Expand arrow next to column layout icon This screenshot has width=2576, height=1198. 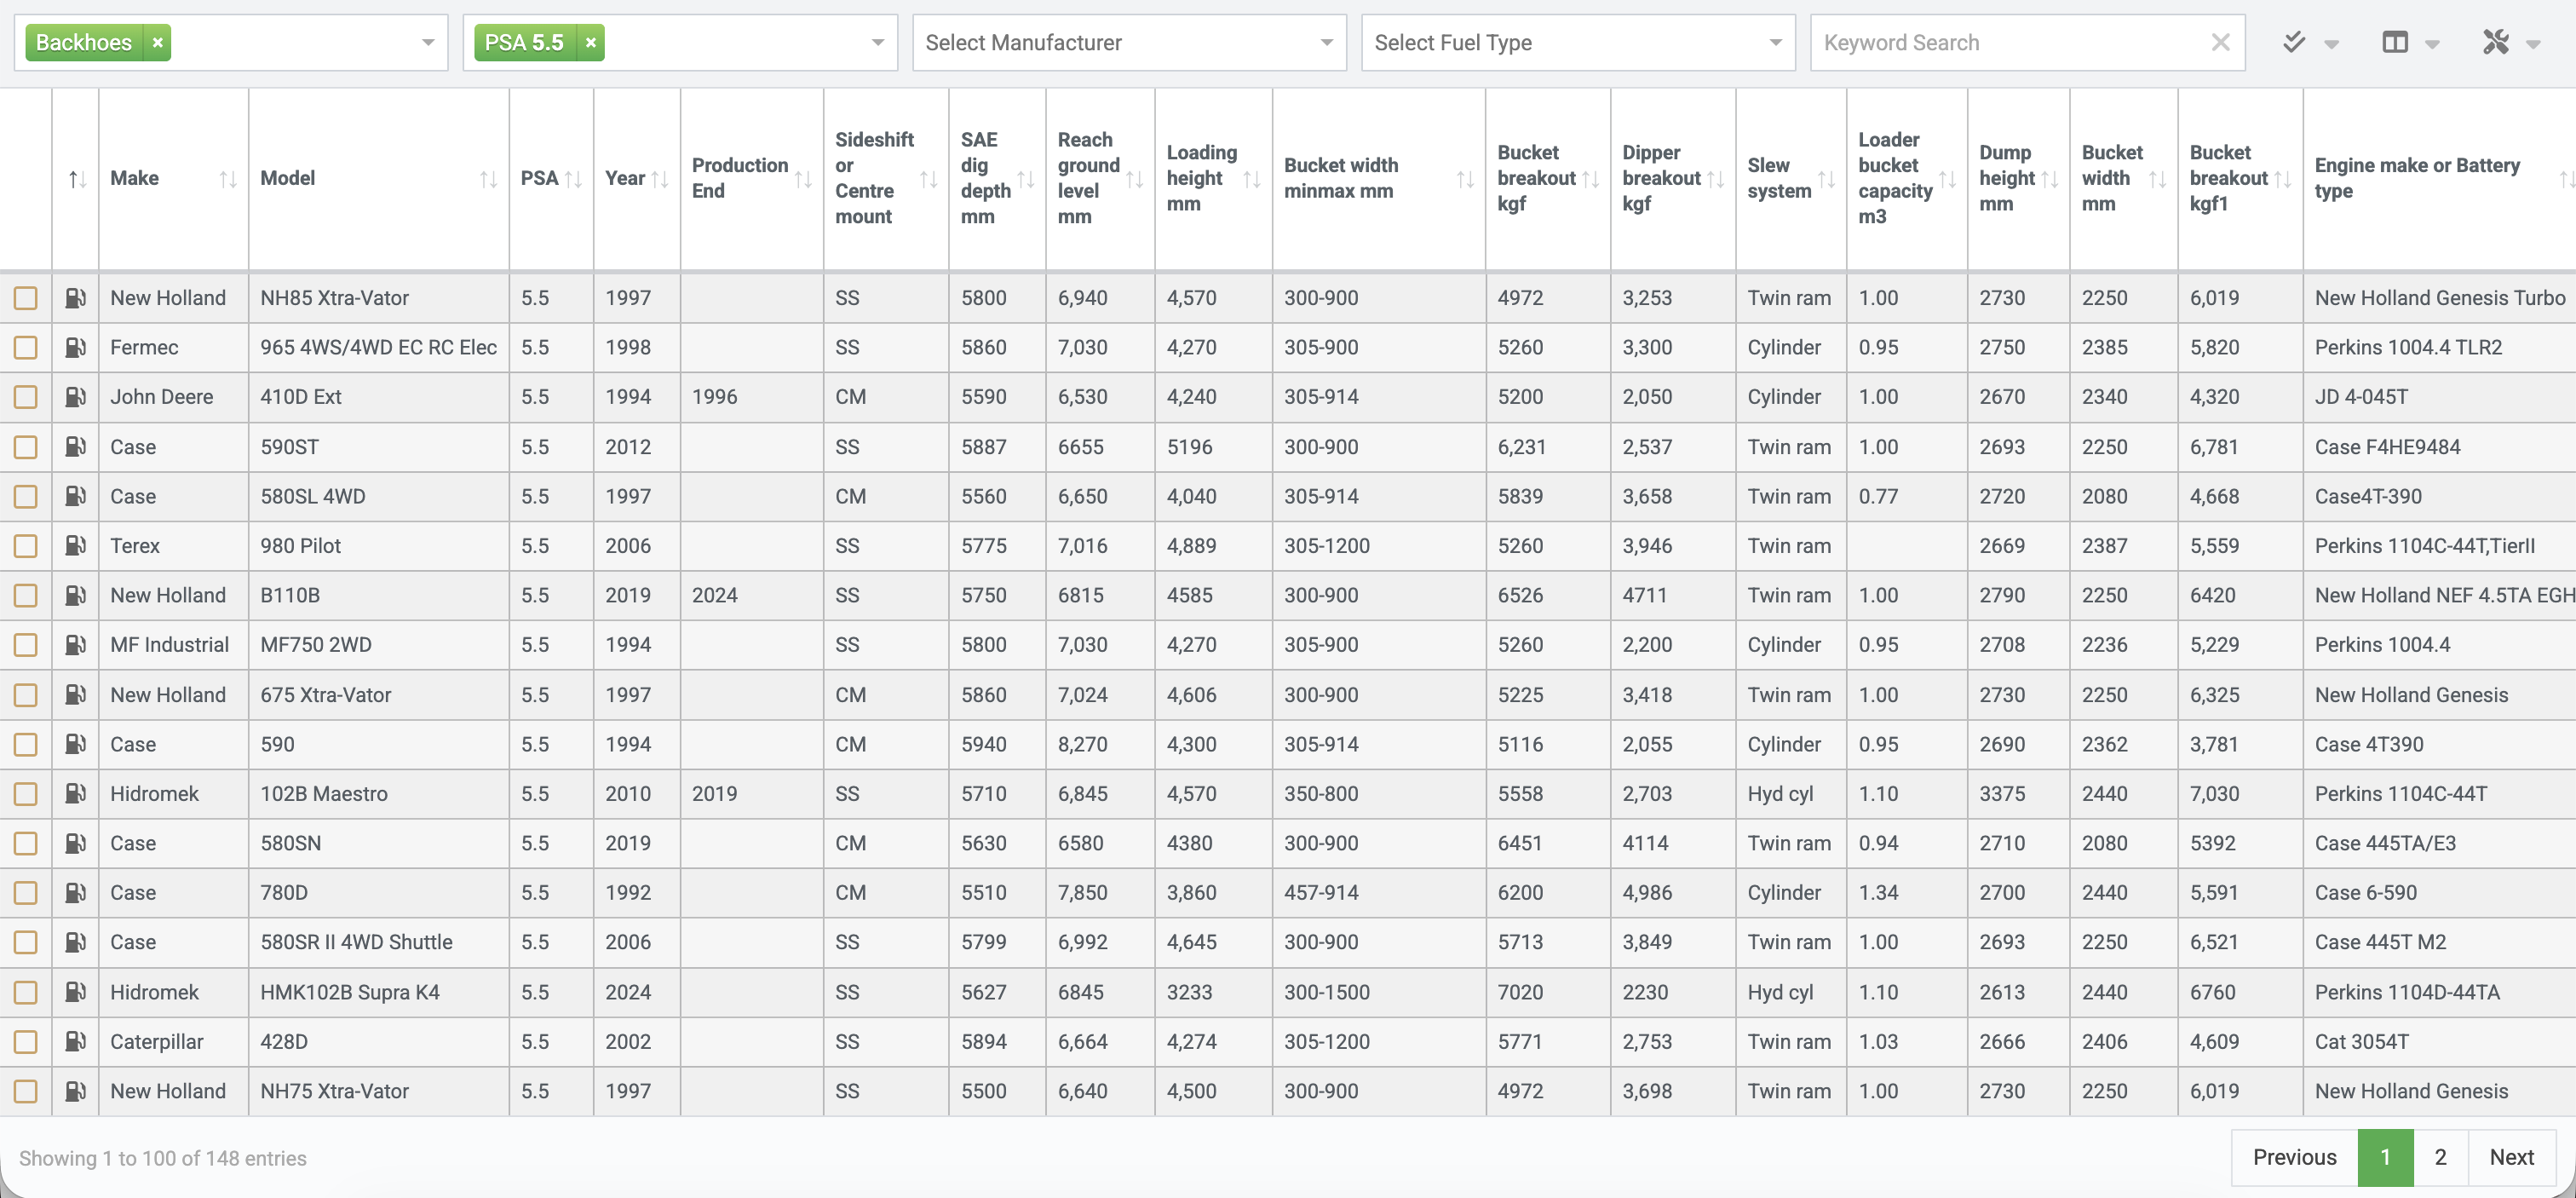2432,44
